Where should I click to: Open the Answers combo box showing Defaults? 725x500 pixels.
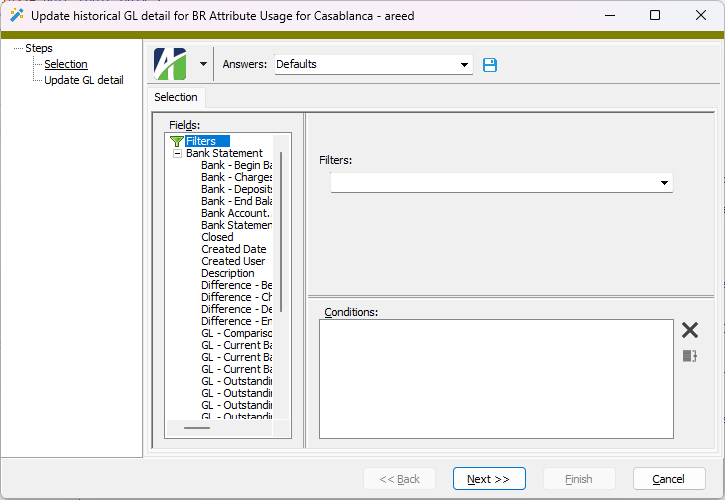374,64
